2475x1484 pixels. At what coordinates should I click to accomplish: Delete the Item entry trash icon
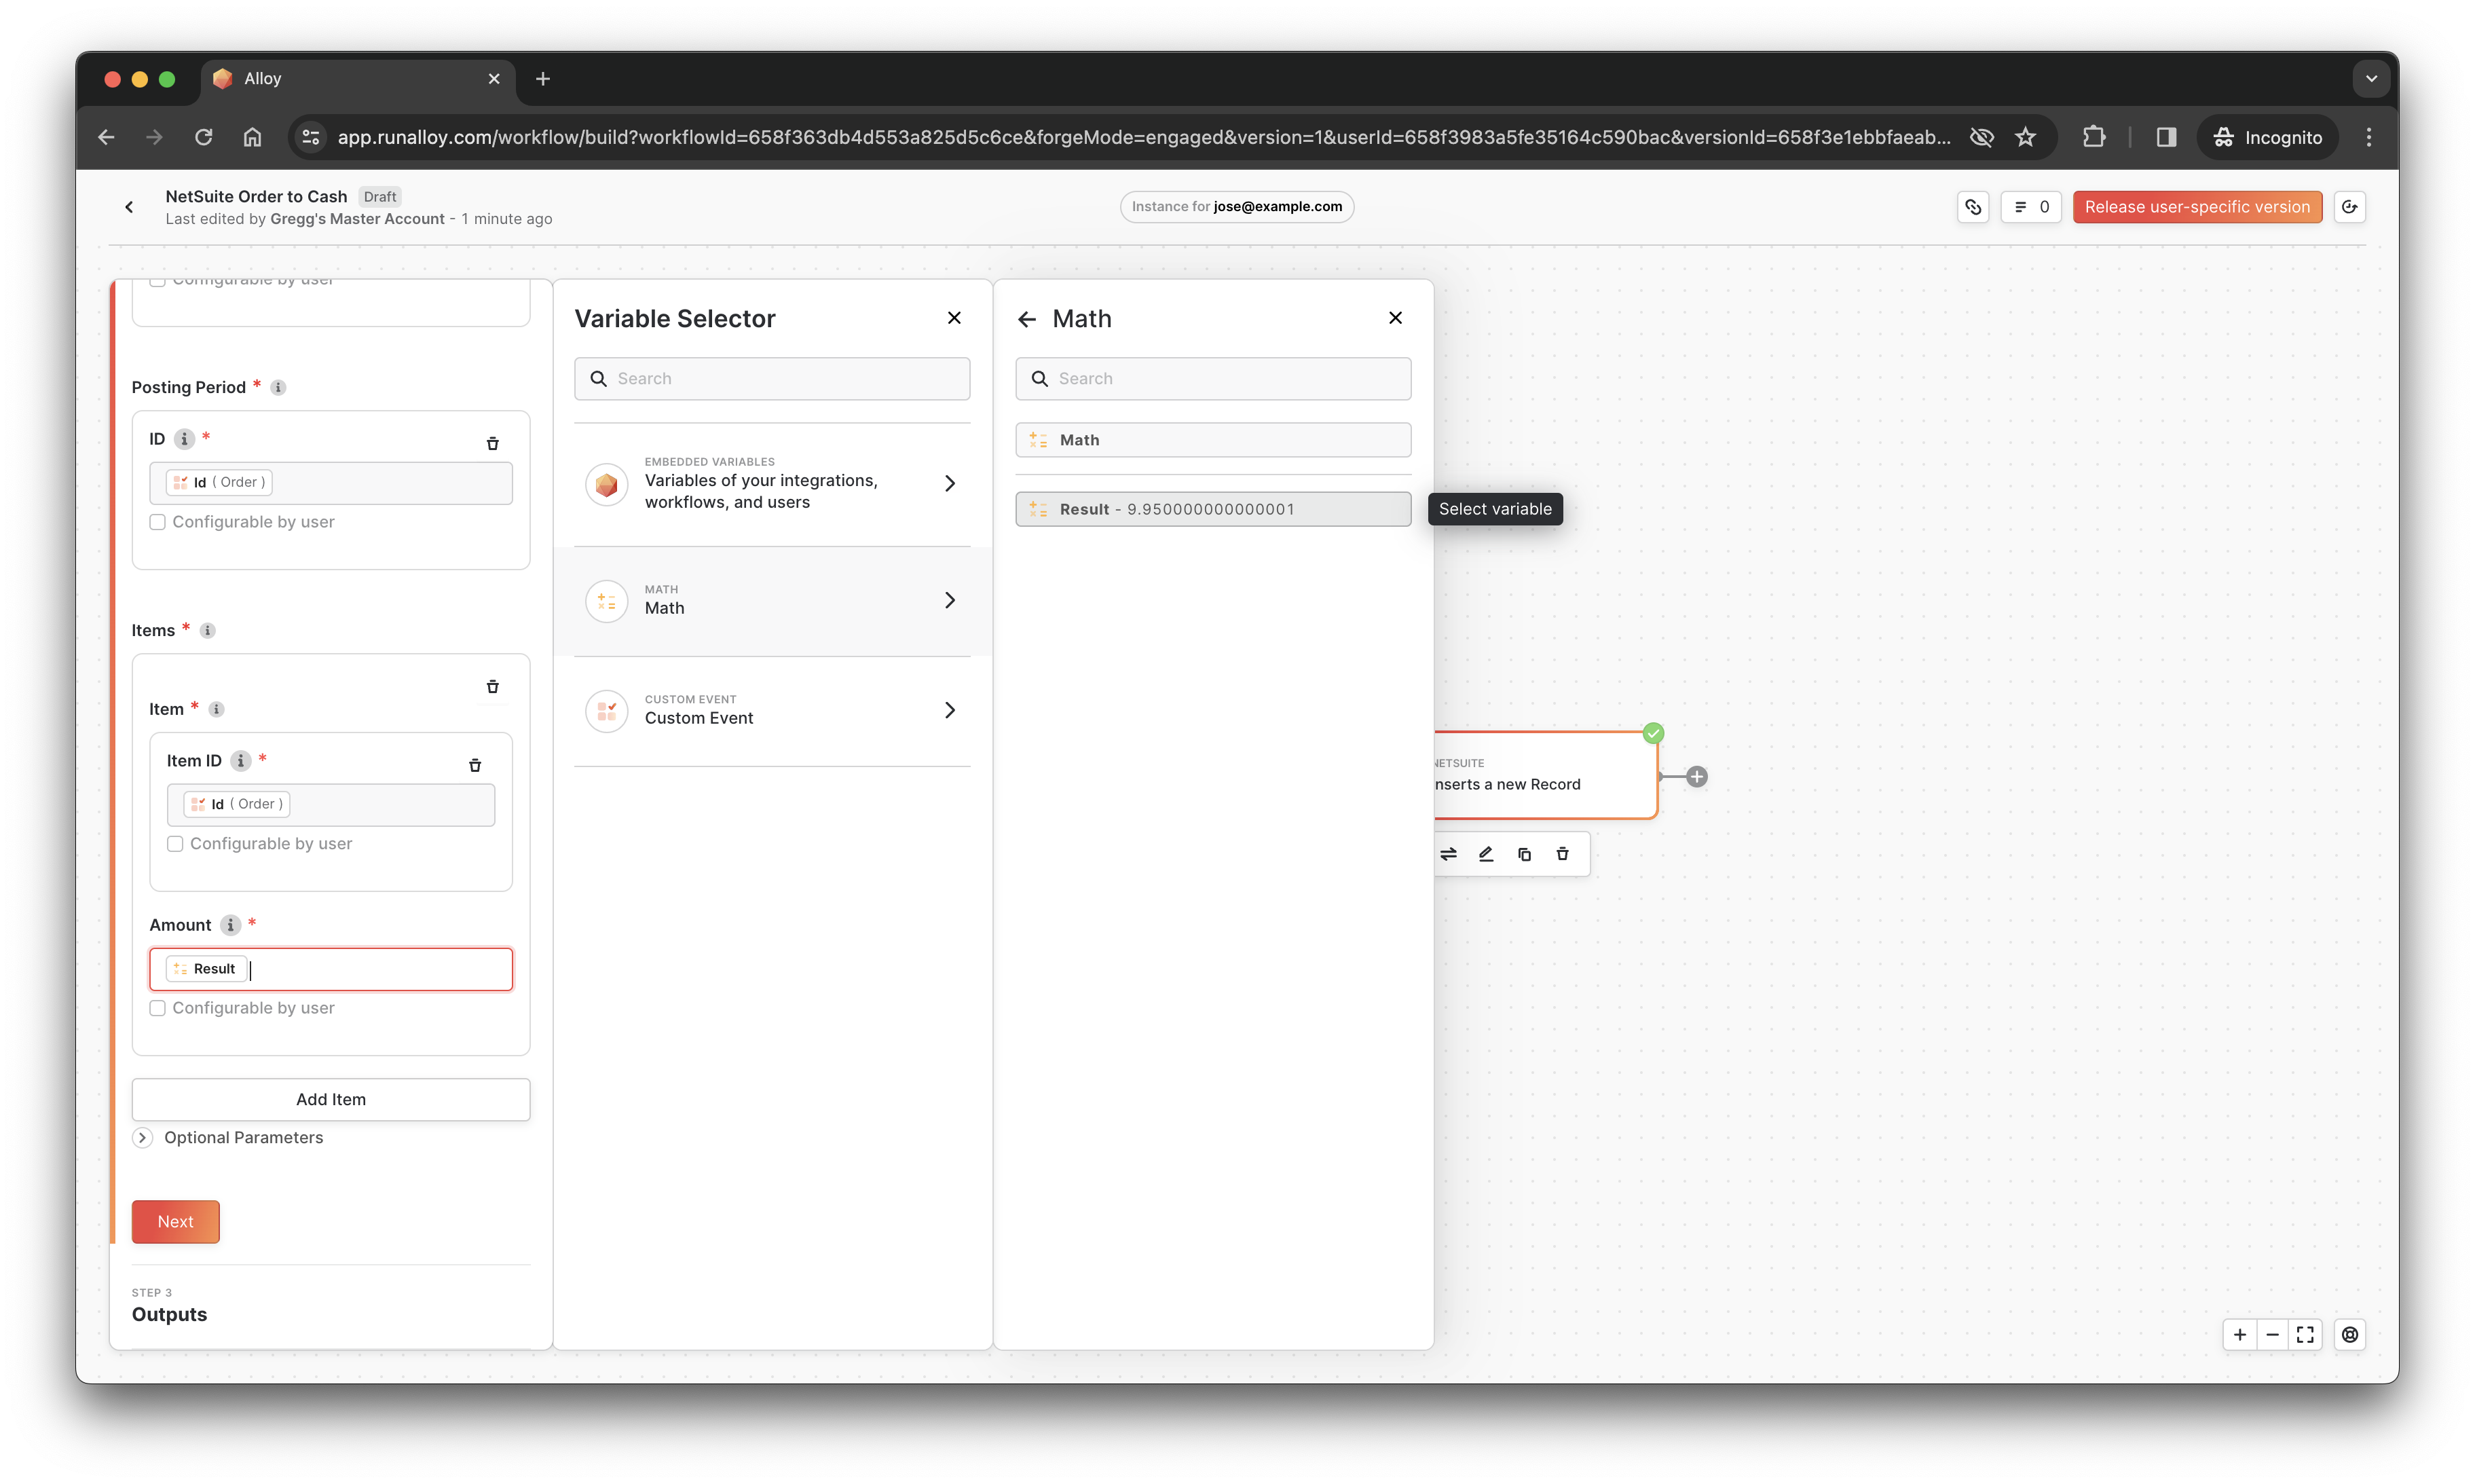pos(493,687)
